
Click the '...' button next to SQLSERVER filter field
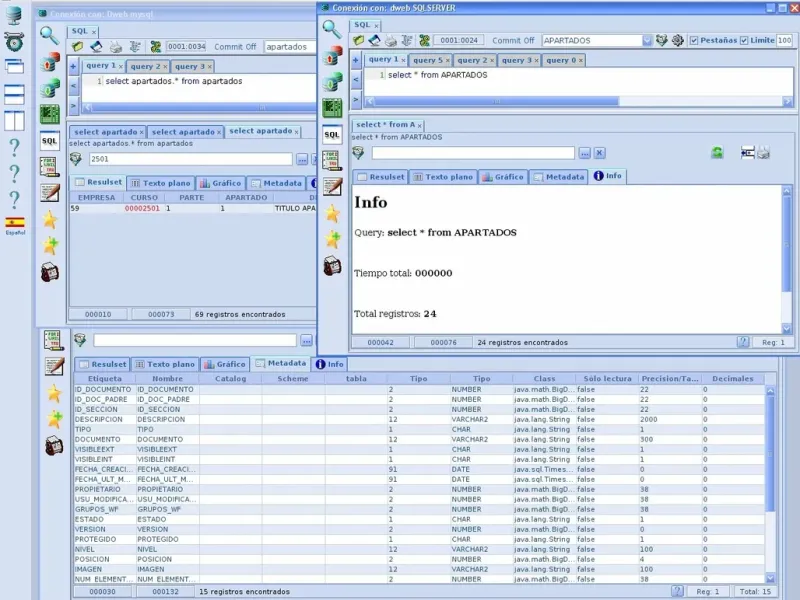click(x=584, y=153)
